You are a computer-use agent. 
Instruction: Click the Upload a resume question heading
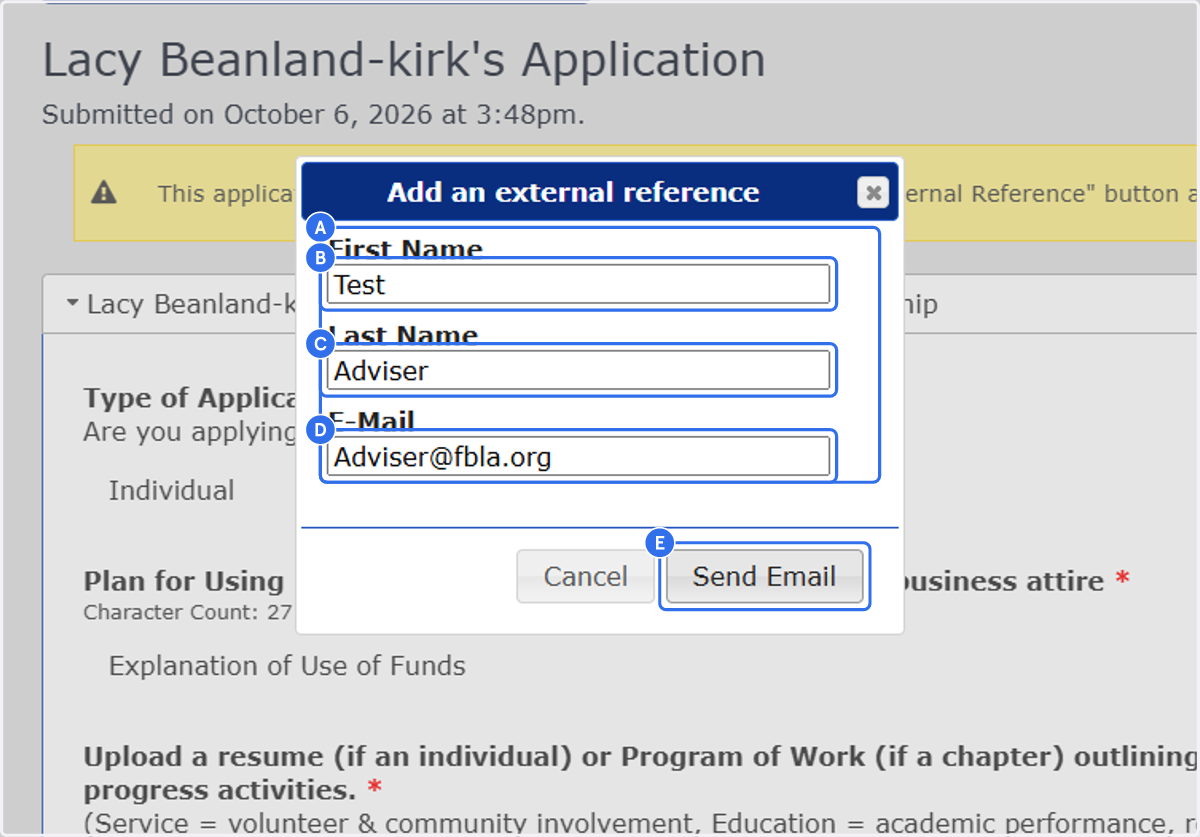point(640,773)
